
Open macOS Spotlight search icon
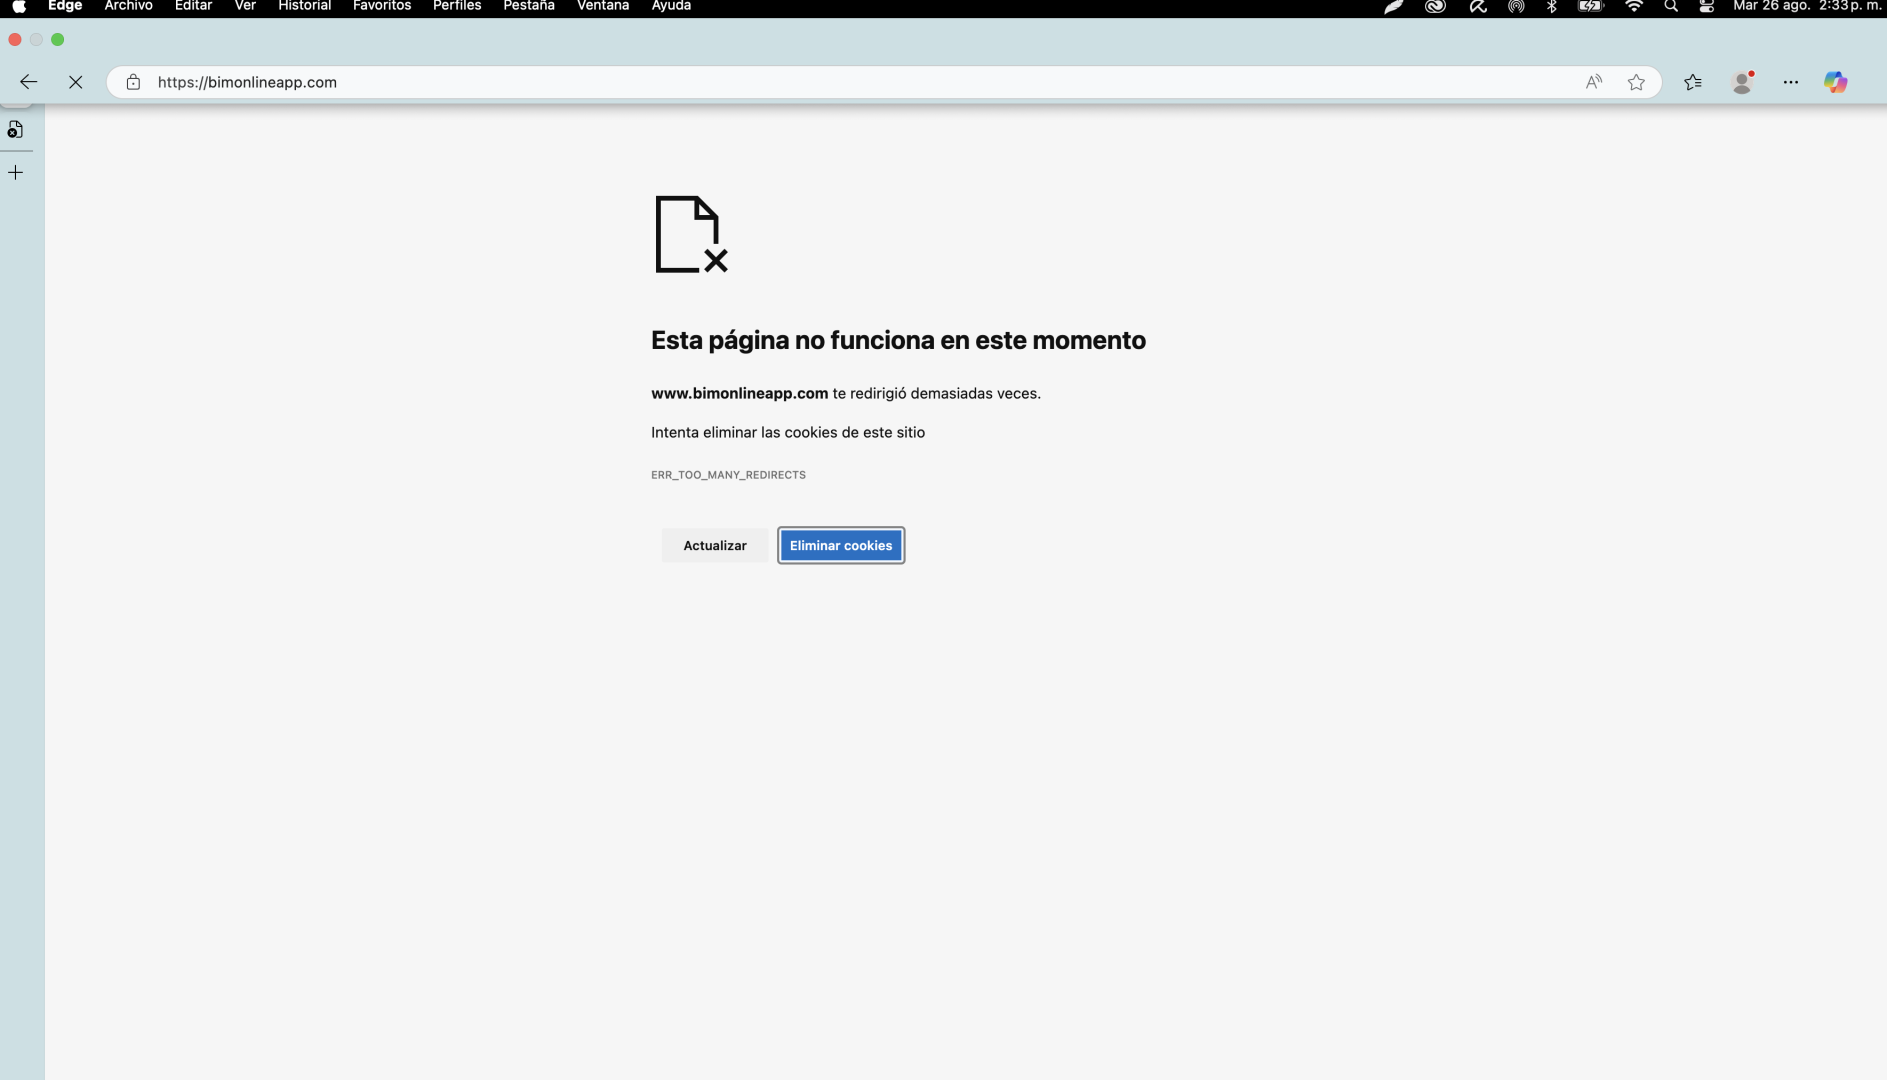[1670, 6]
